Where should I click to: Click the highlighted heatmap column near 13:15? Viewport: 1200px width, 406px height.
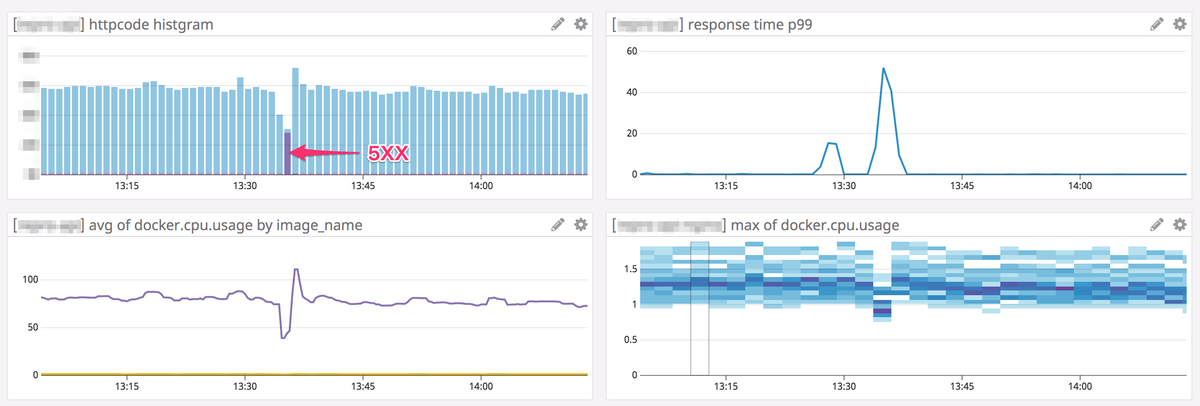(699, 308)
